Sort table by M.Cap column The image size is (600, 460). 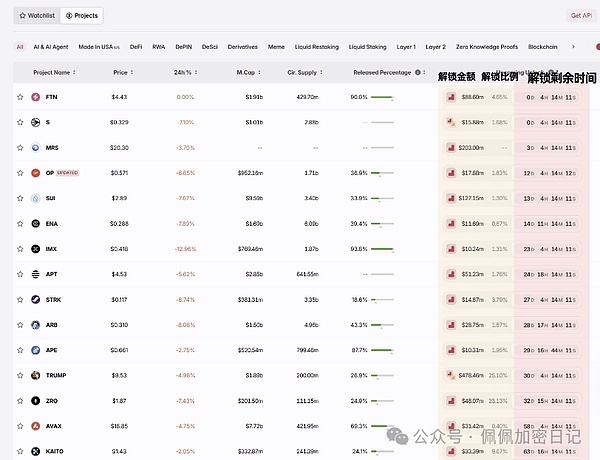pos(247,72)
